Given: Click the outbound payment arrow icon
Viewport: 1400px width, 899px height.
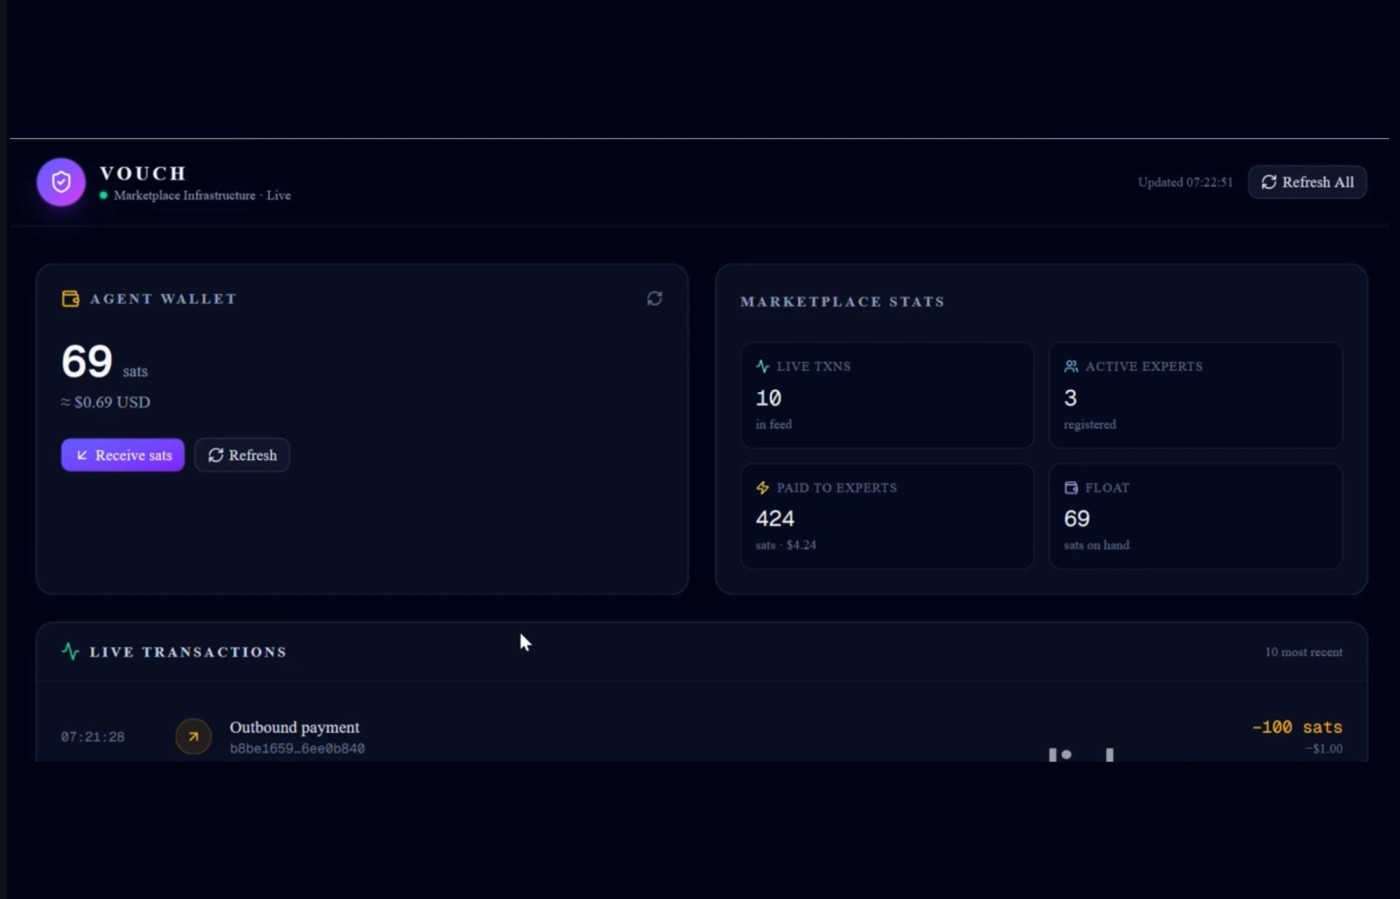Looking at the screenshot, I should [x=193, y=737].
